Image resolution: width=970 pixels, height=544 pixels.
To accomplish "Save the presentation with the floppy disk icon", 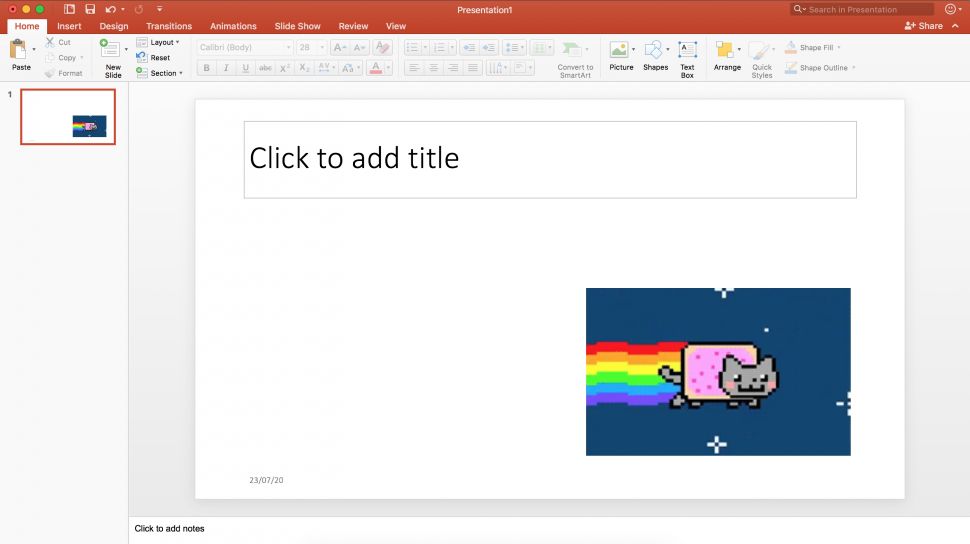I will pyautogui.click(x=90, y=9).
